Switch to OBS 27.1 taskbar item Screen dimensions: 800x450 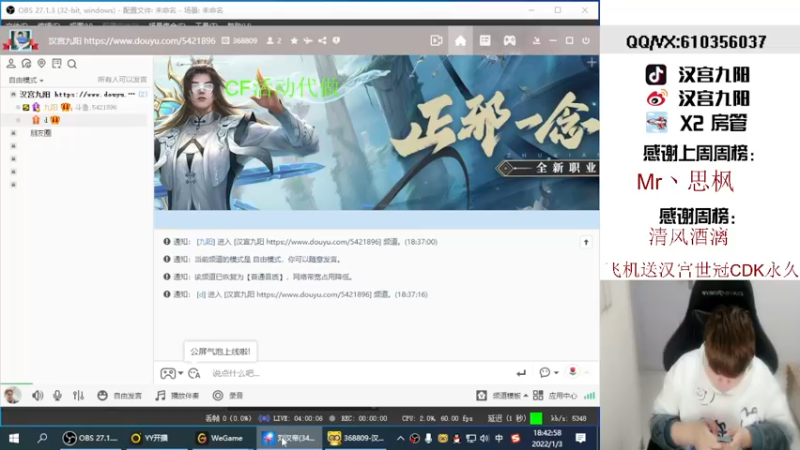[90, 438]
